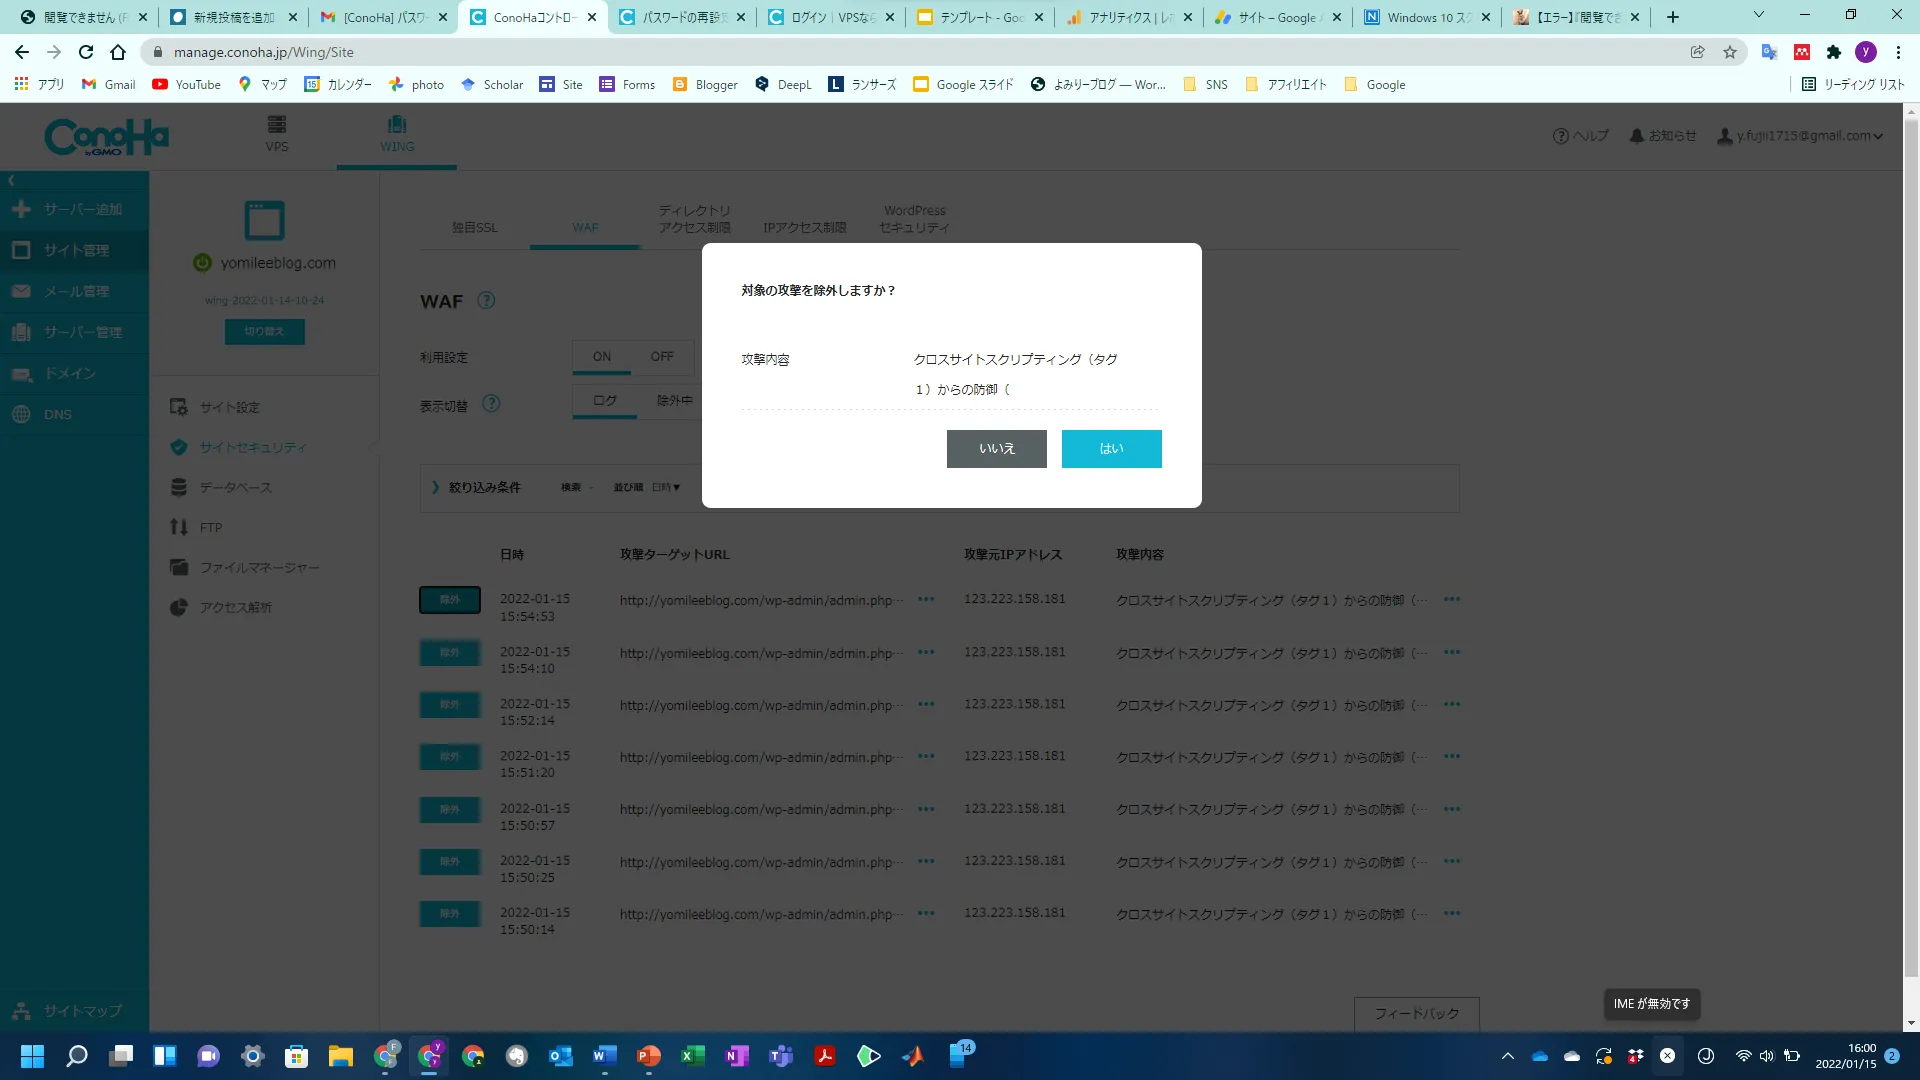Open サイト設定 in the site menu
The width and height of the screenshot is (1920, 1080).
click(229, 407)
